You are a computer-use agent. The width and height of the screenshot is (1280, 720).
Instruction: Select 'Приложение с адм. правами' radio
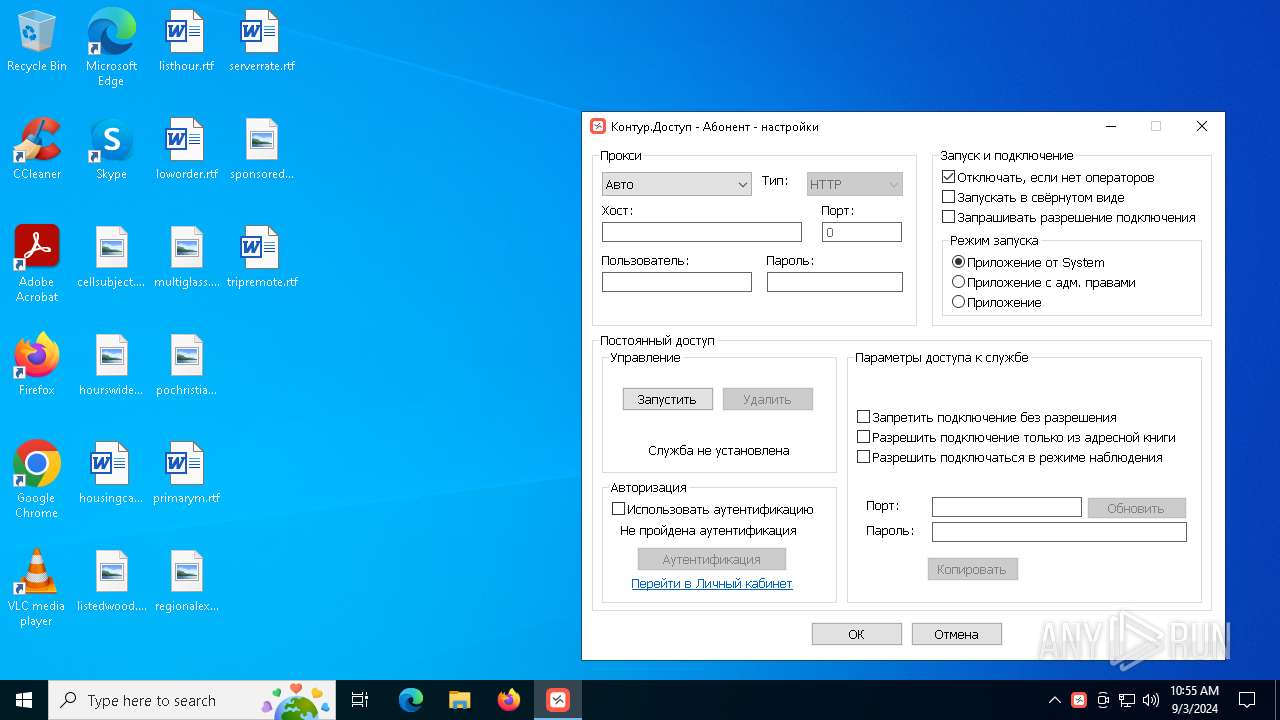[959, 282]
